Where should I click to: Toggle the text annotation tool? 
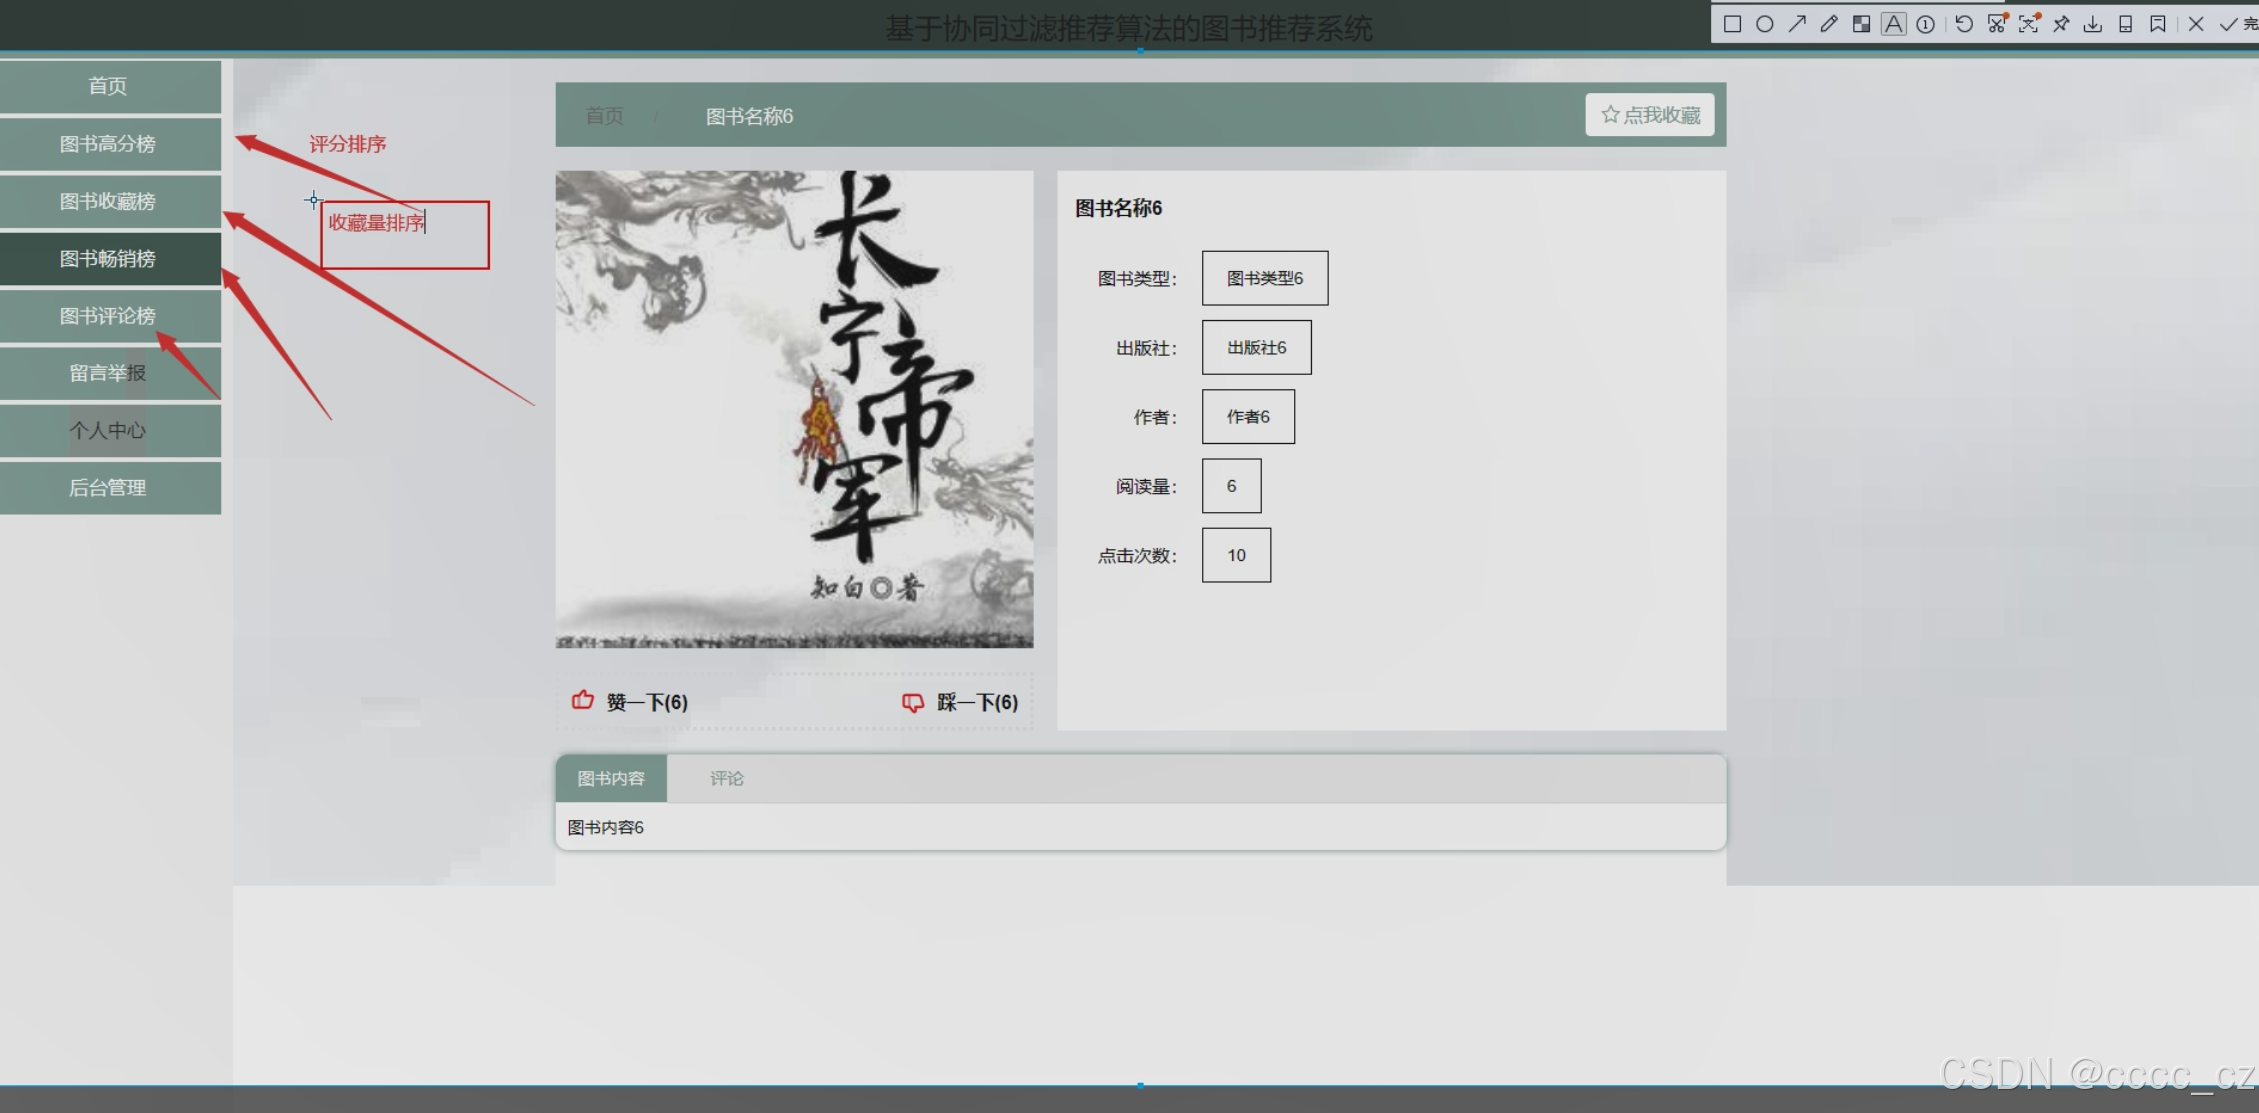click(x=1893, y=24)
